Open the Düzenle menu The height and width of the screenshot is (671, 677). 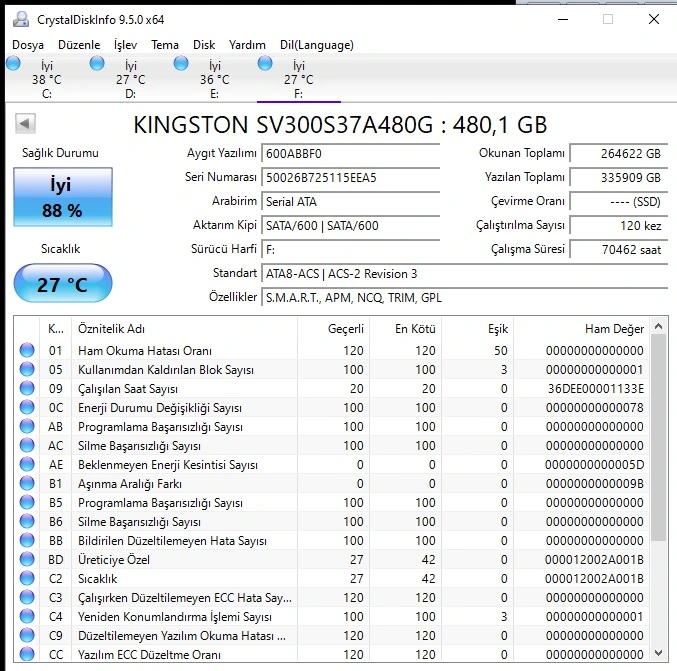(79, 45)
